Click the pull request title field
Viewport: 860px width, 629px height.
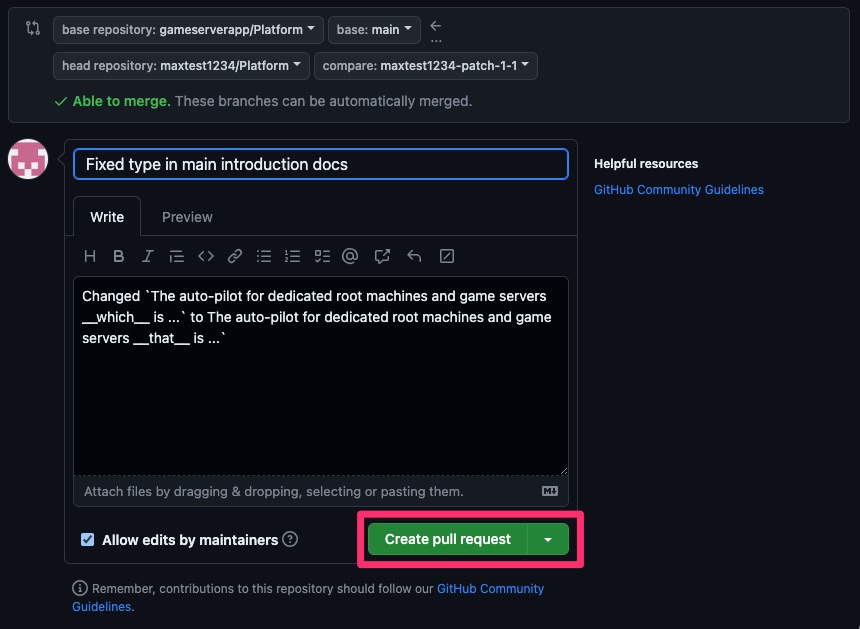pos(320,164)
